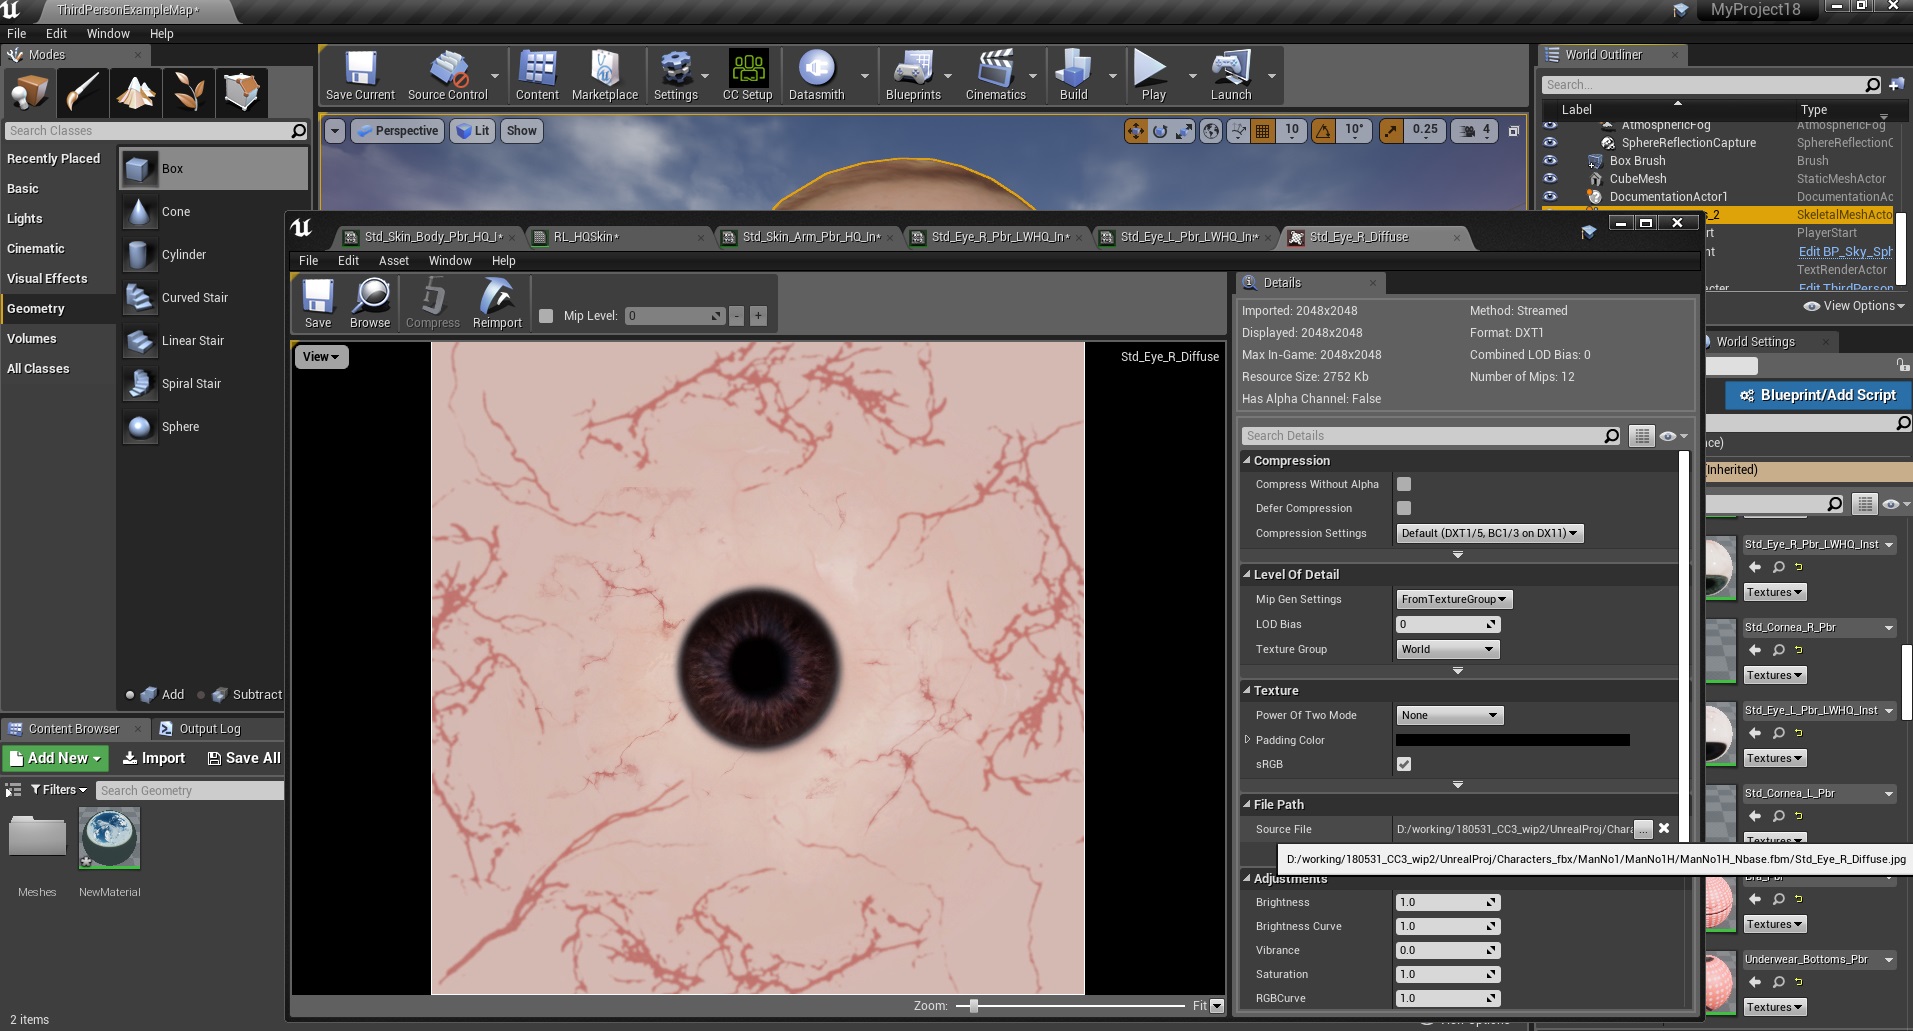This screenshot has height=1031, width=1913.
Task: Expand the Padding Color property
Action: coord(1247,740)
